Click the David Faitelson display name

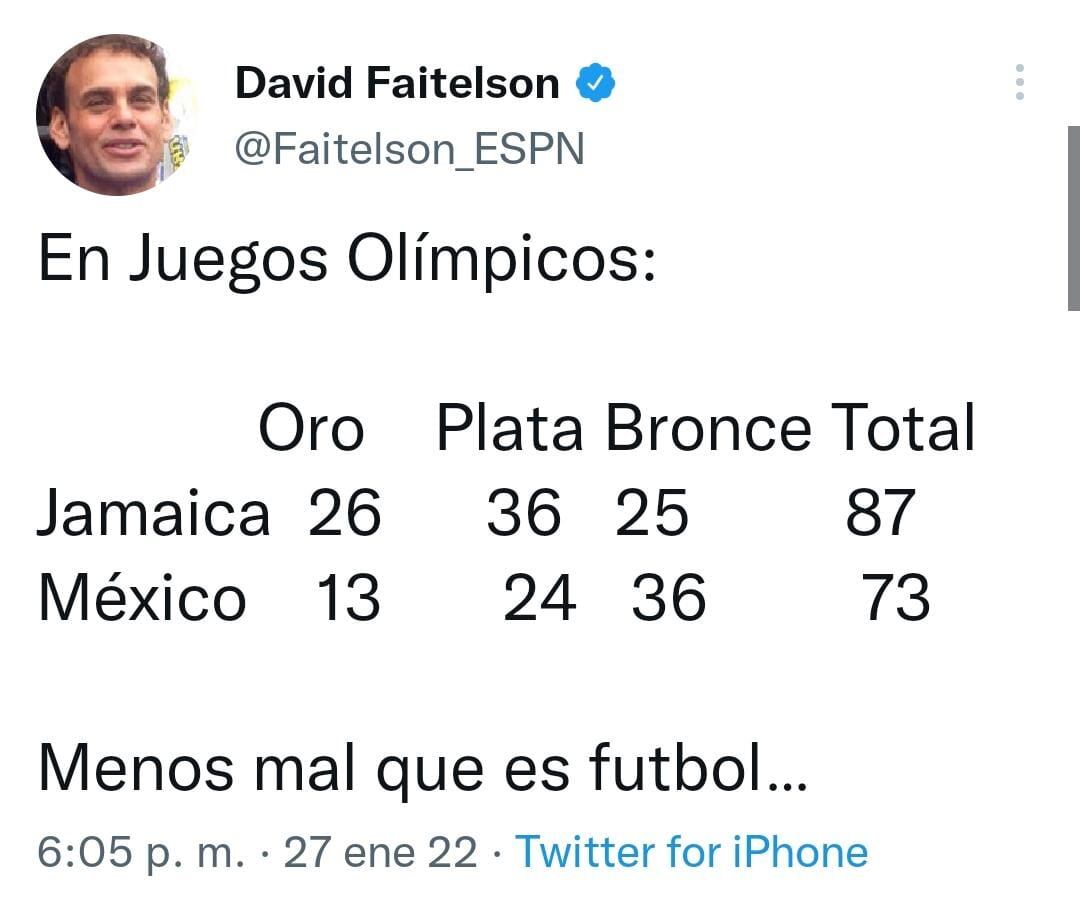pos(397,84)
